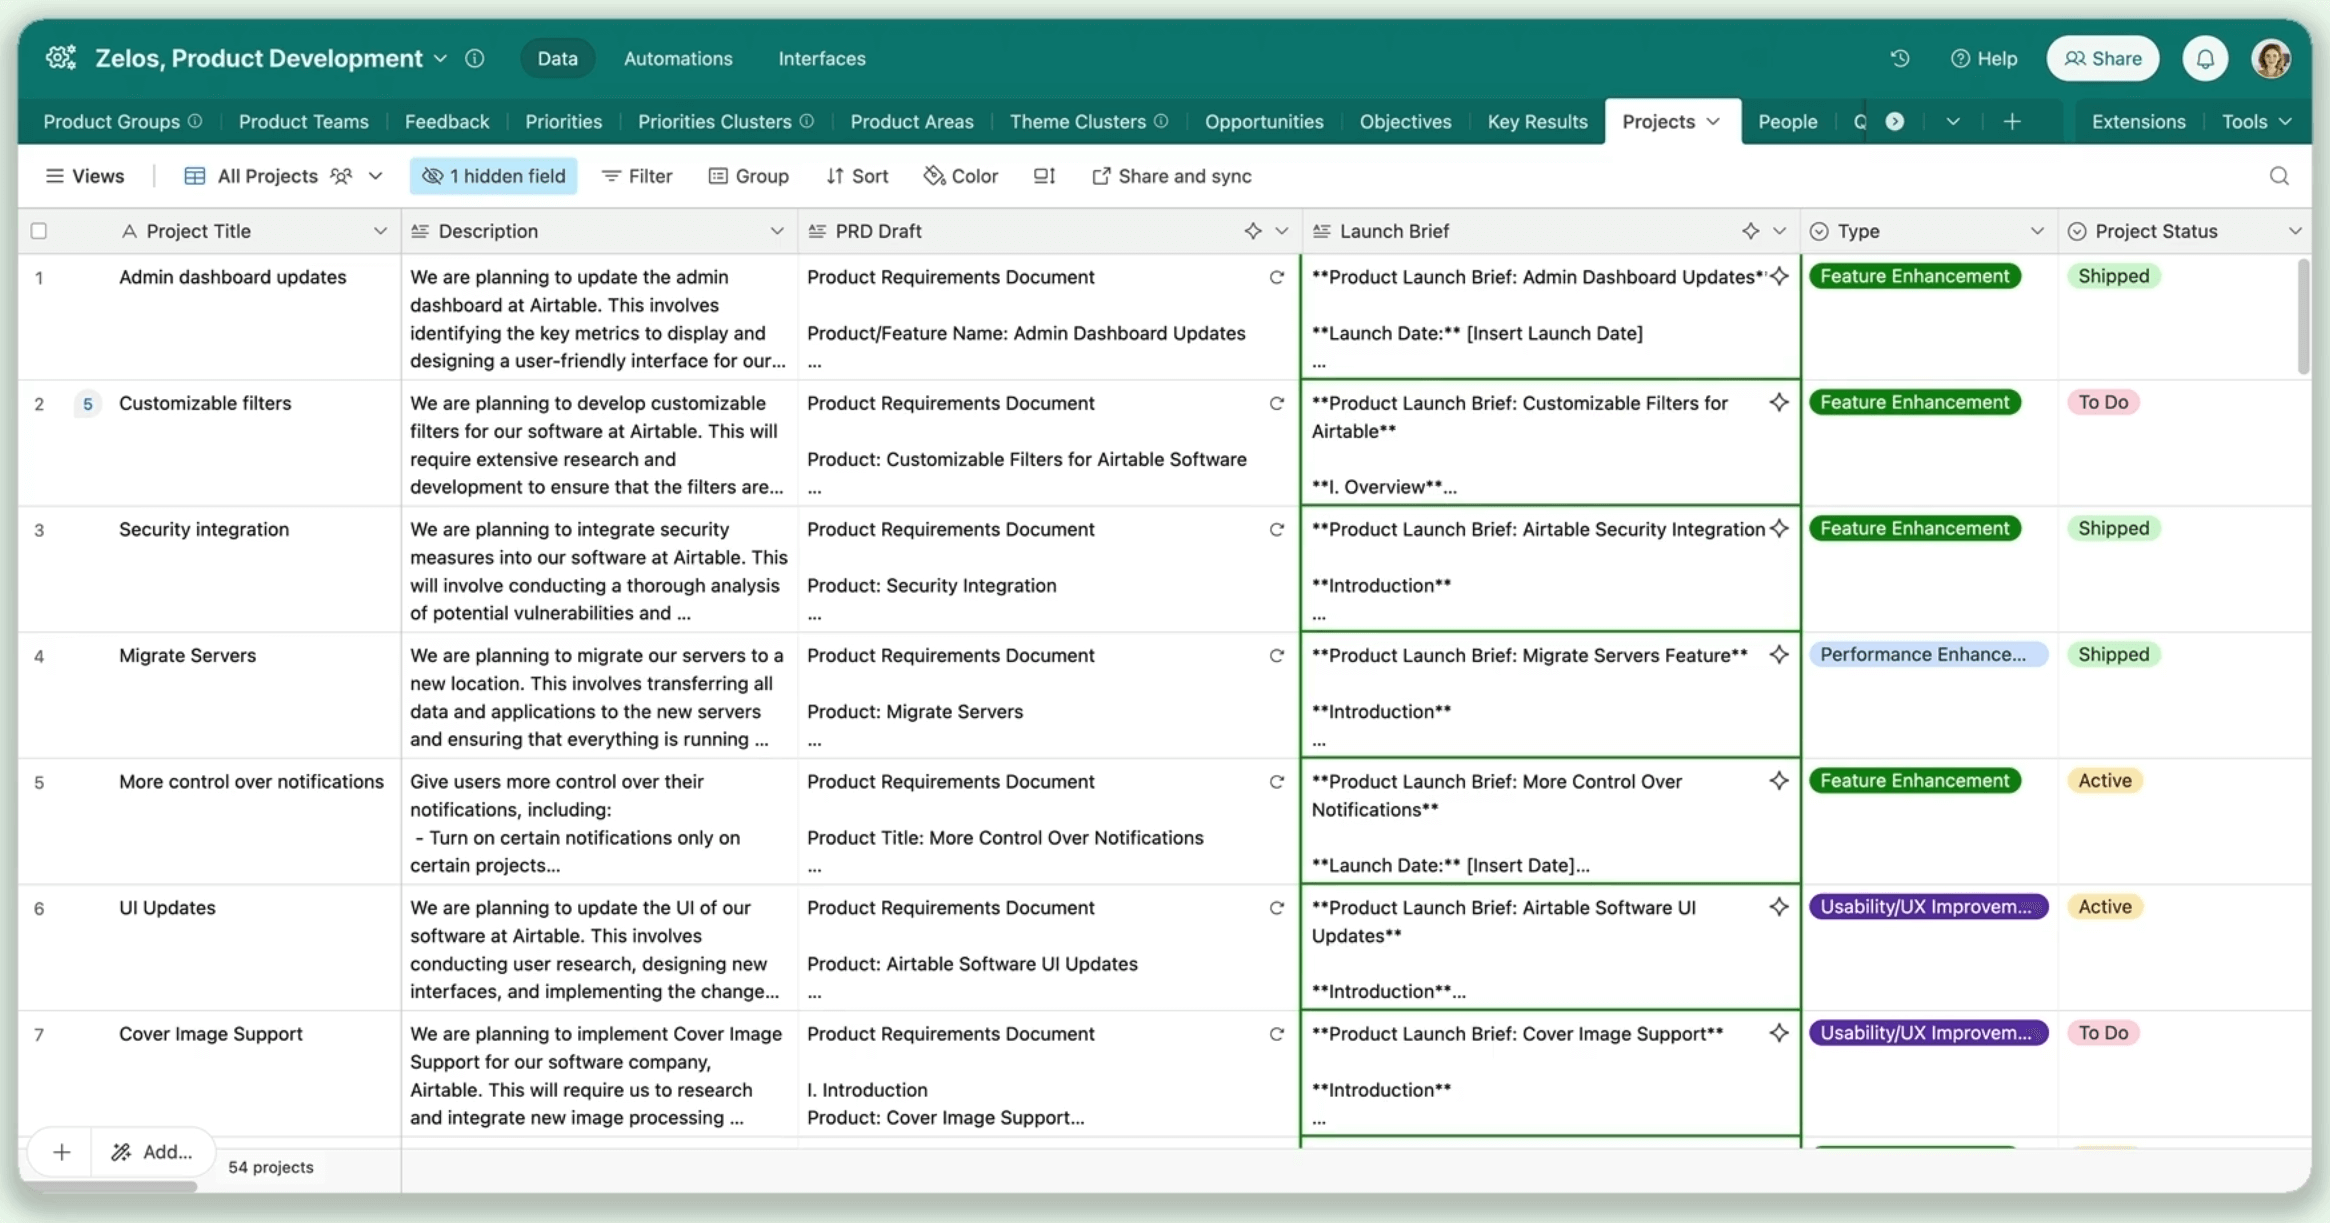The image size is (2330, 1223).
Task: Click the Share button
Action: 2102,59
